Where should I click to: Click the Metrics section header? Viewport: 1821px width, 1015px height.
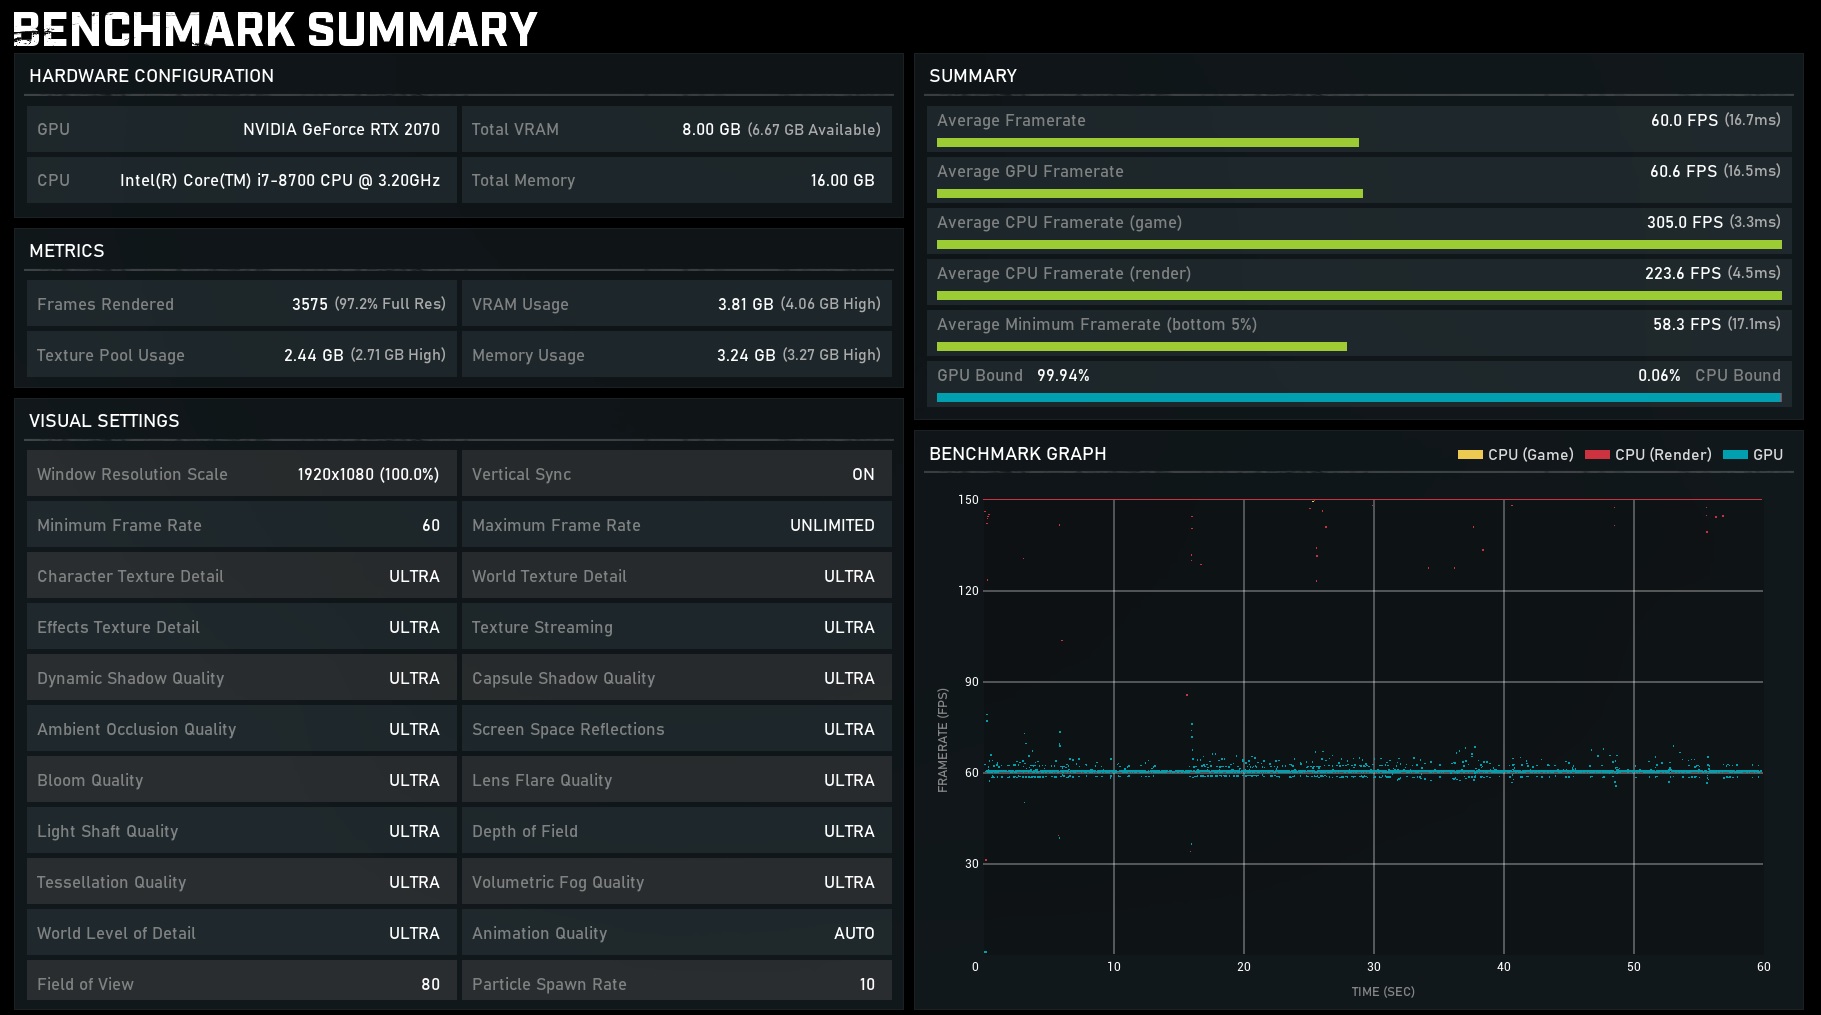click(66, 251)
